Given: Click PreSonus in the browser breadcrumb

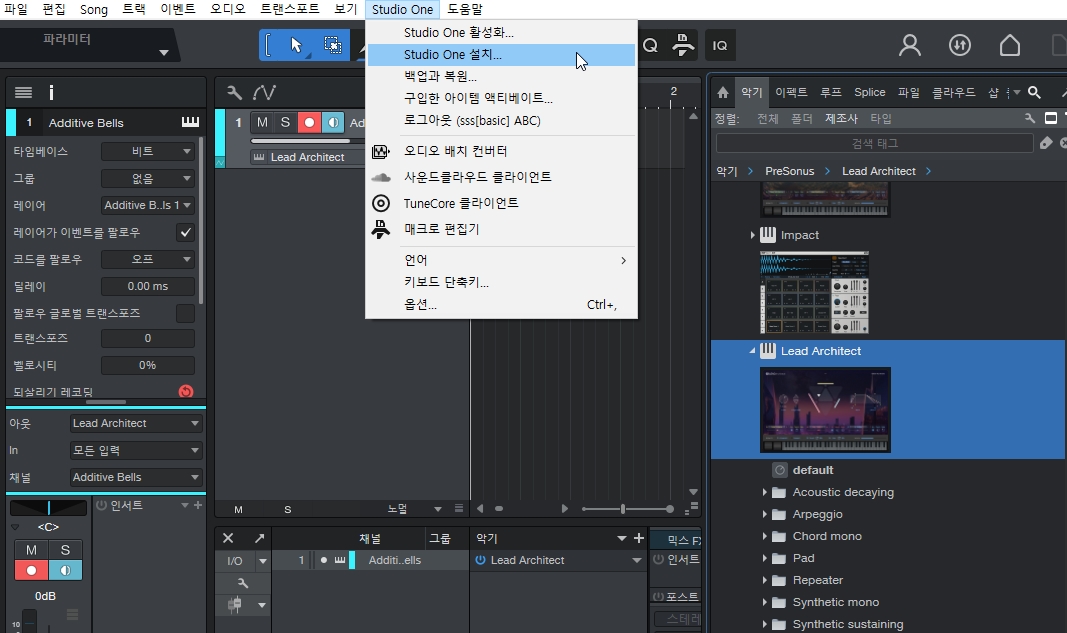Looking at the screenshot, I should pyautogui.click(x=789, y=171).
